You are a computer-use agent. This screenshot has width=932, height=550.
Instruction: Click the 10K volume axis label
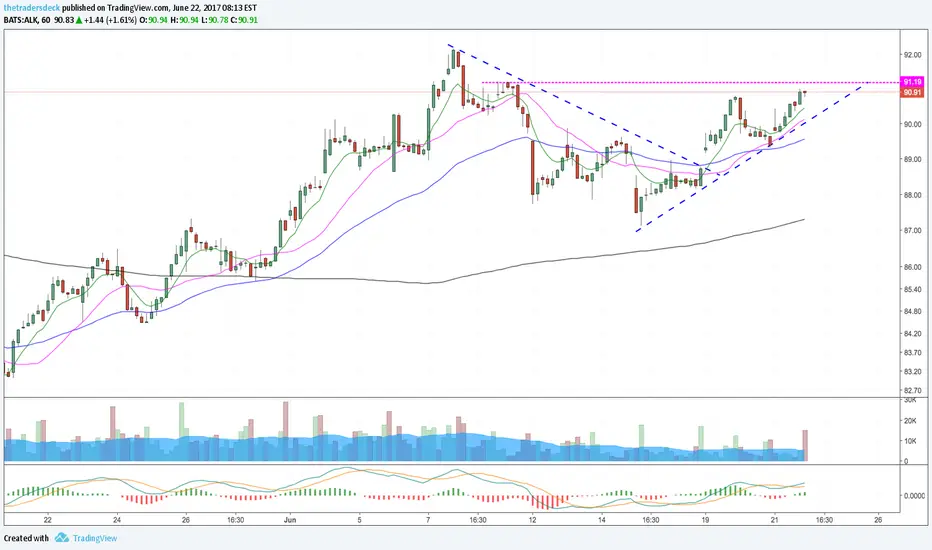(909, 441)
